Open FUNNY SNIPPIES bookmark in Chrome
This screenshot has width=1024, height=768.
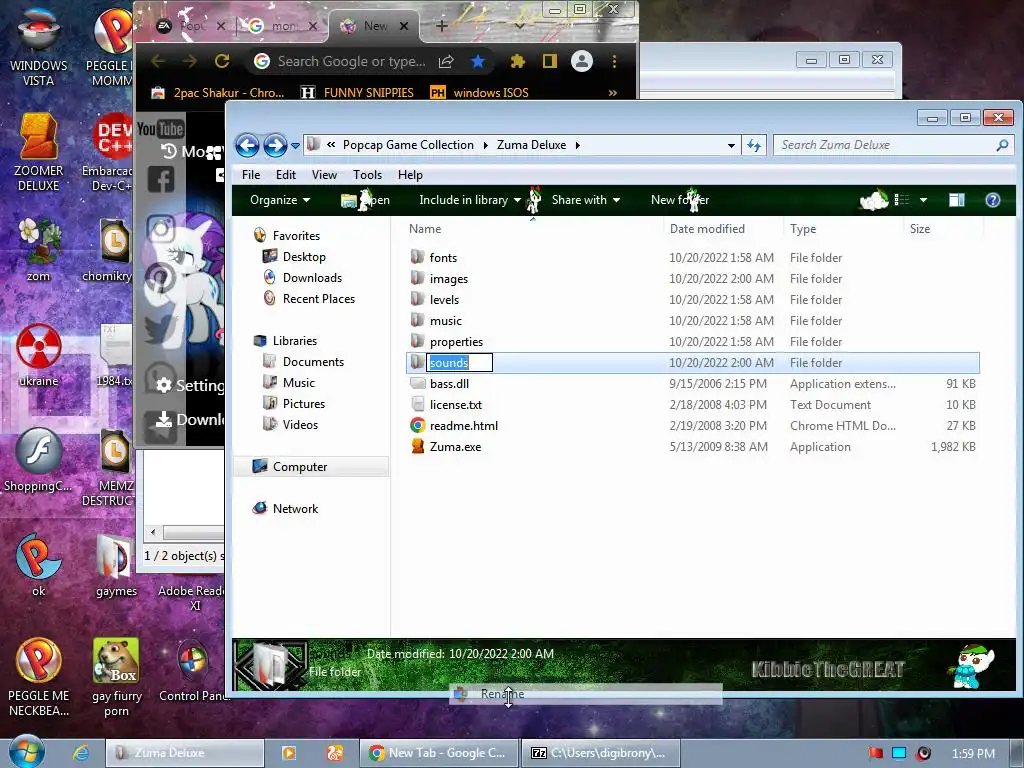click(357, 93)
